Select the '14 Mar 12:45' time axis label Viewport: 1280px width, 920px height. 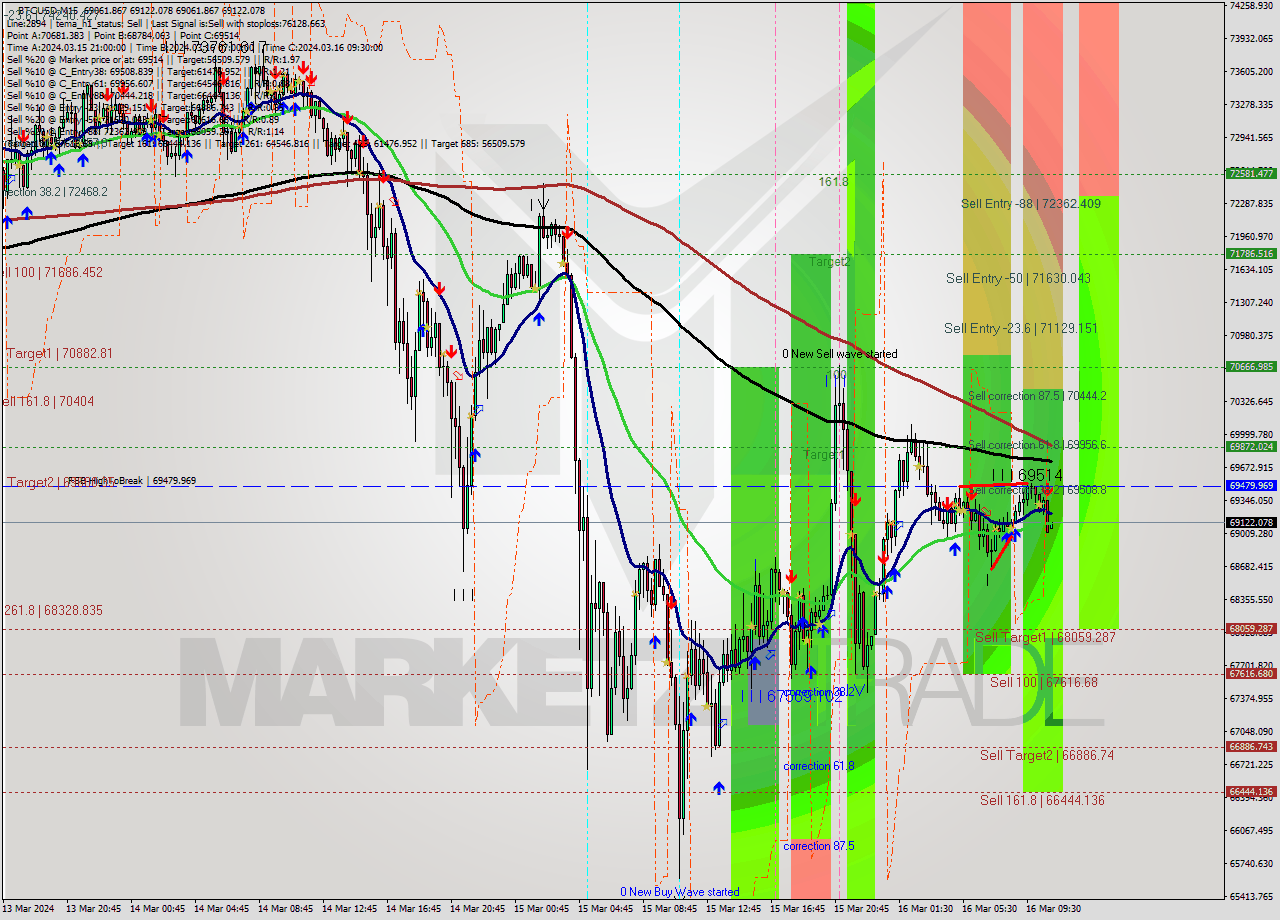point(349,909)
